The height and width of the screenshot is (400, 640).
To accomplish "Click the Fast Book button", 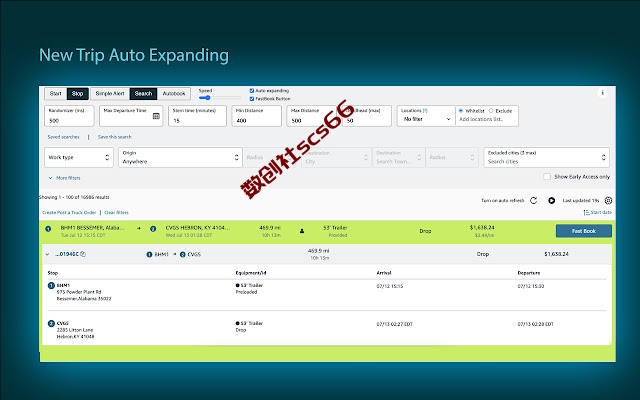I will [584, 231].
